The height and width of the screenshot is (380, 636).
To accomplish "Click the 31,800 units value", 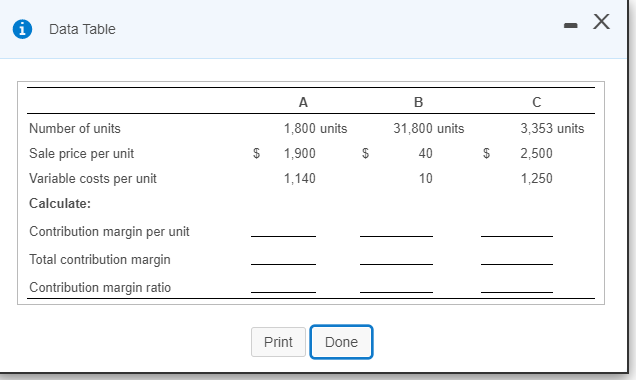I will 429,129.
